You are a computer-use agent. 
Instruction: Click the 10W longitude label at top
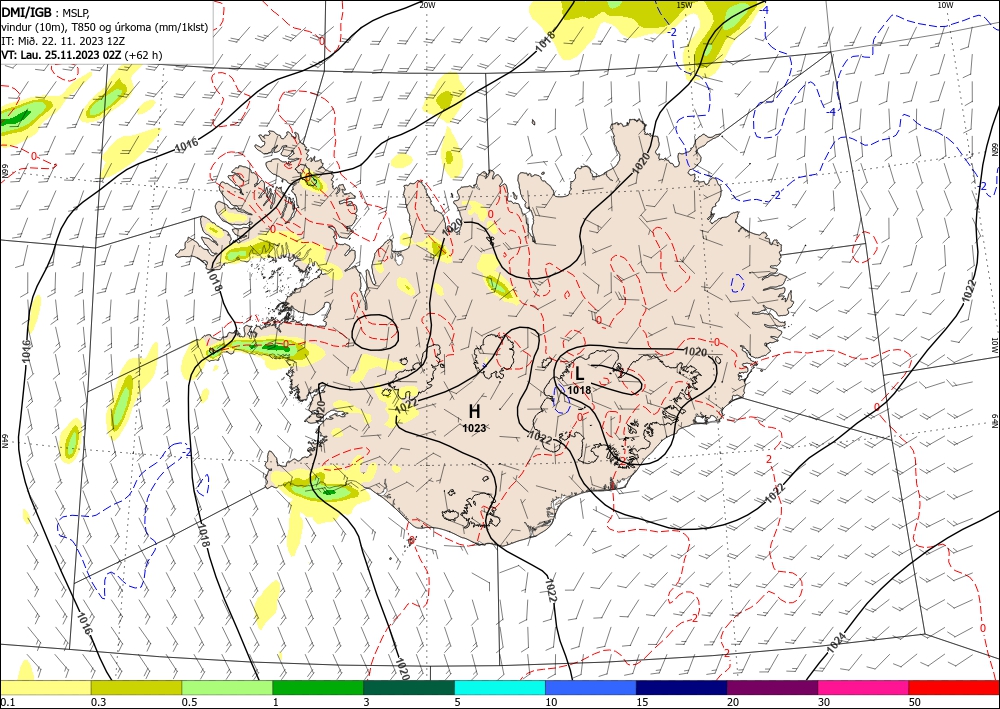(x=945, y=5)
